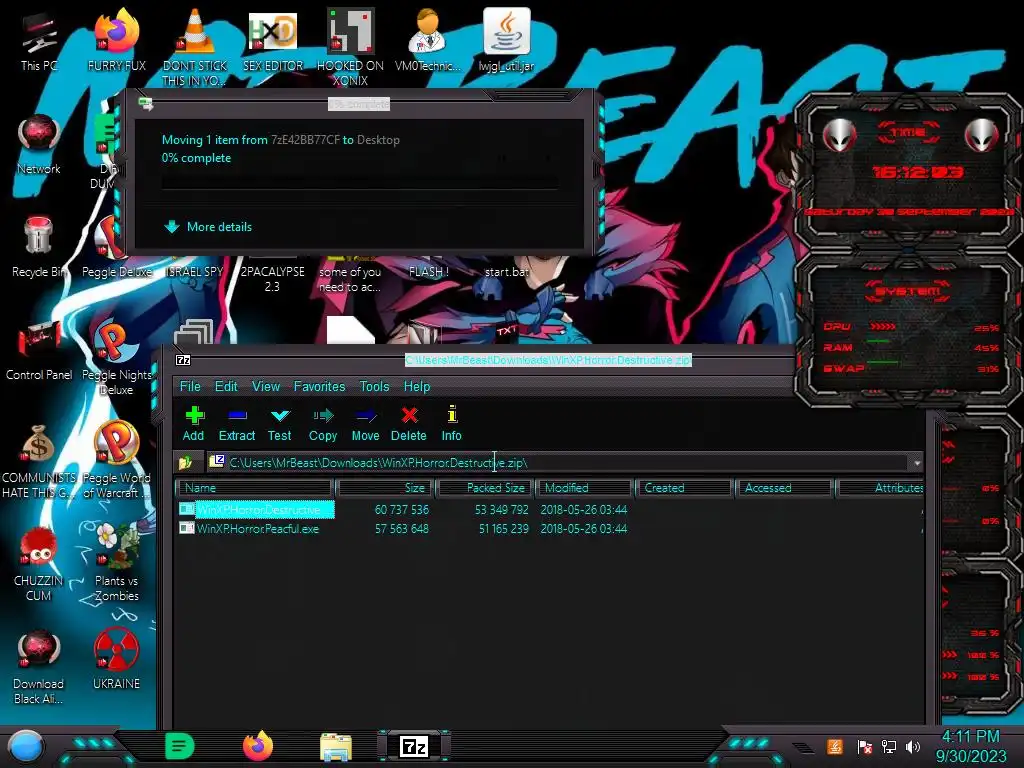The width and height of the screenshot is (1024, 768).
Task: Open the Edit menu in 7-Zip
Action: pos(226,387)
